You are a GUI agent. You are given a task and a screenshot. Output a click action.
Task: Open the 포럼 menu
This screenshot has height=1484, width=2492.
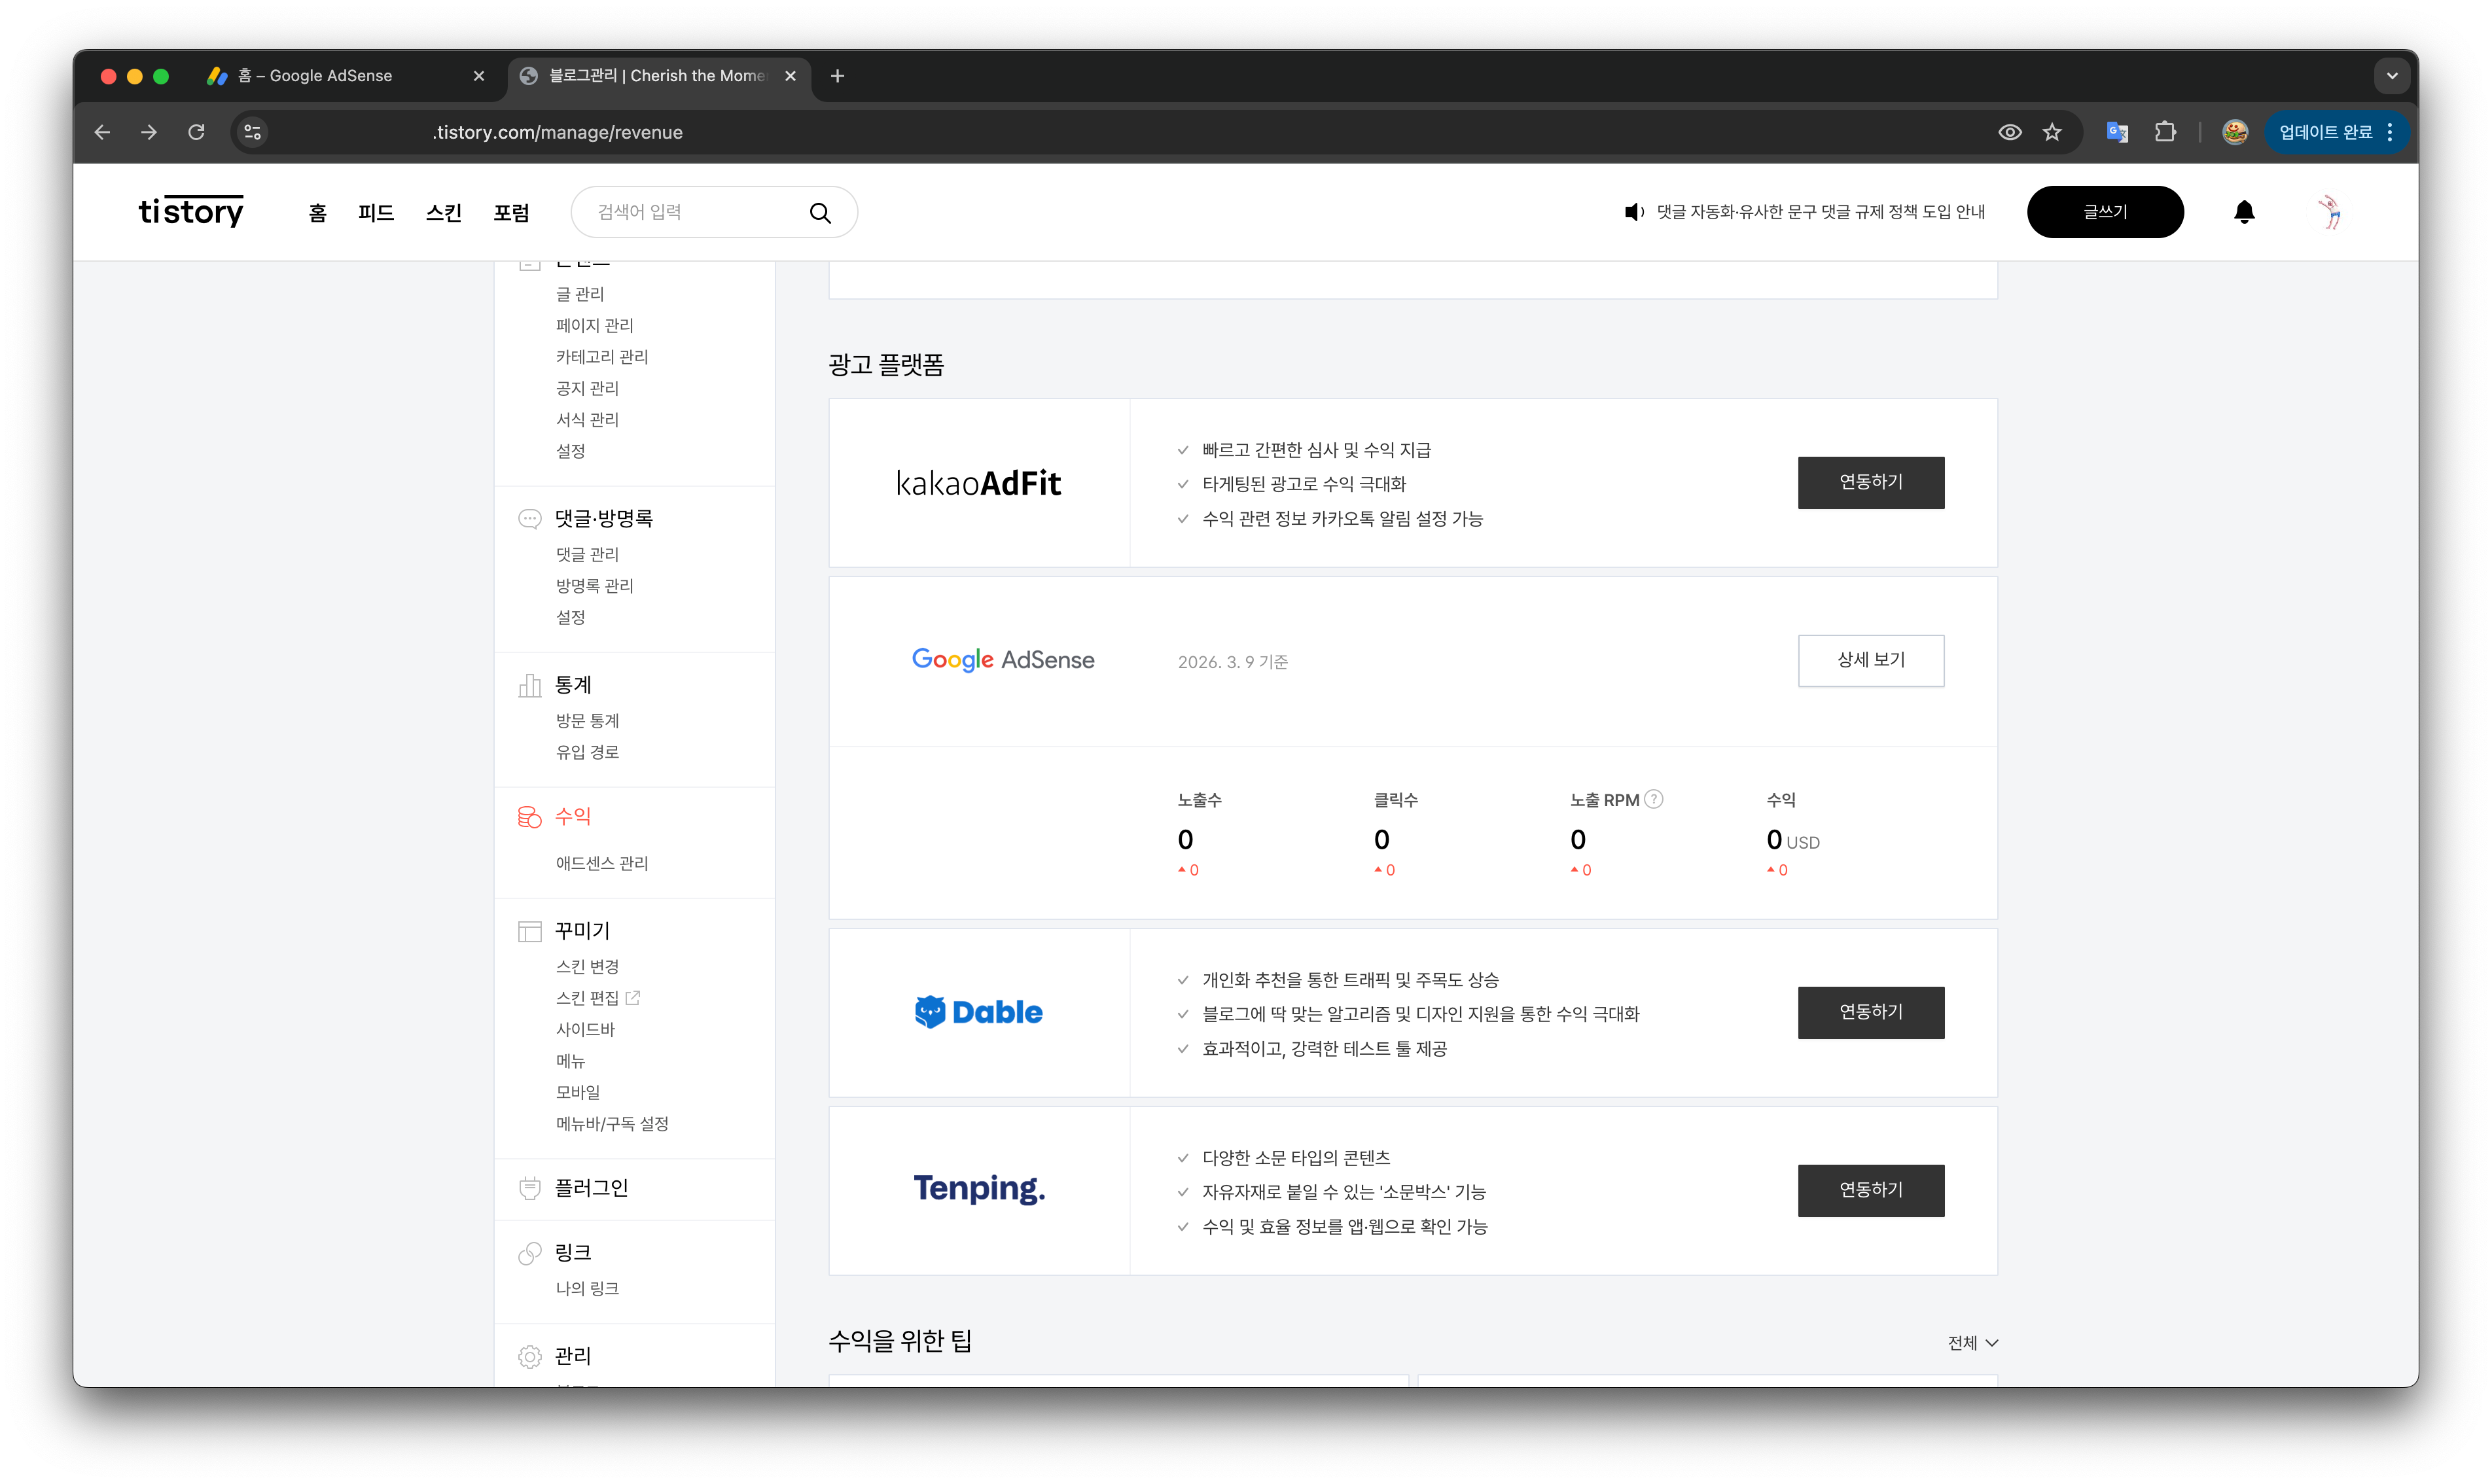coord(511,213)
